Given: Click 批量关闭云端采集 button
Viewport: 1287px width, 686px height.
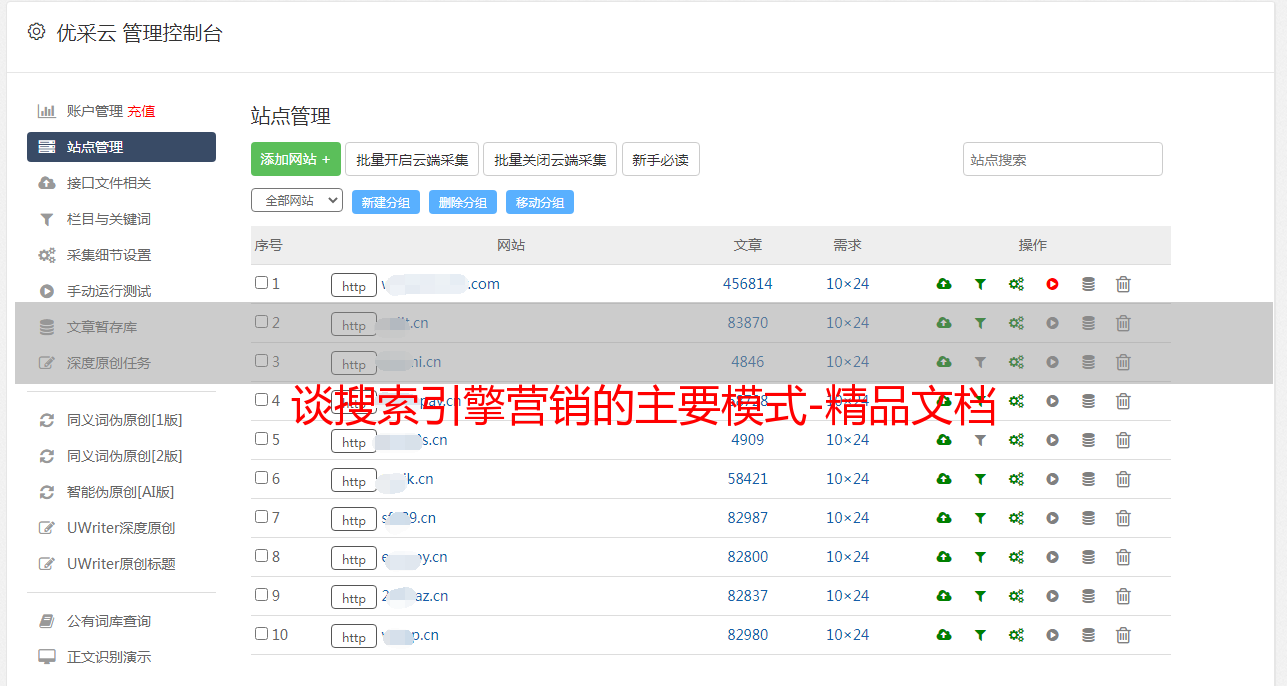Looking at the screenshot, I should 550,159.
